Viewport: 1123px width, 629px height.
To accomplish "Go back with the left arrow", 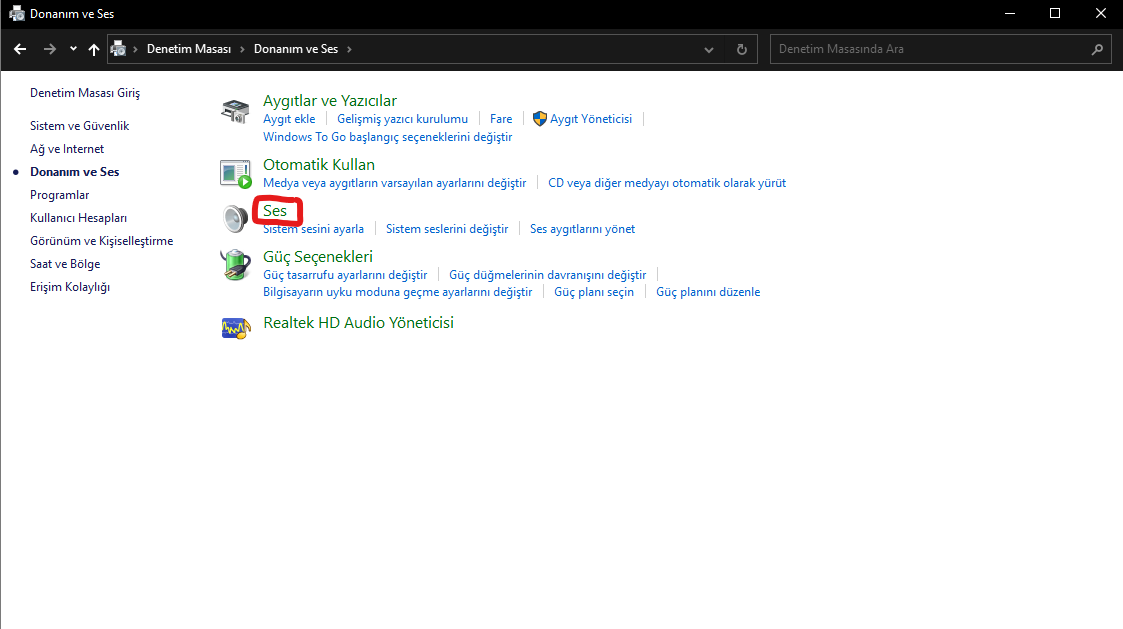I will pos(20,49).
